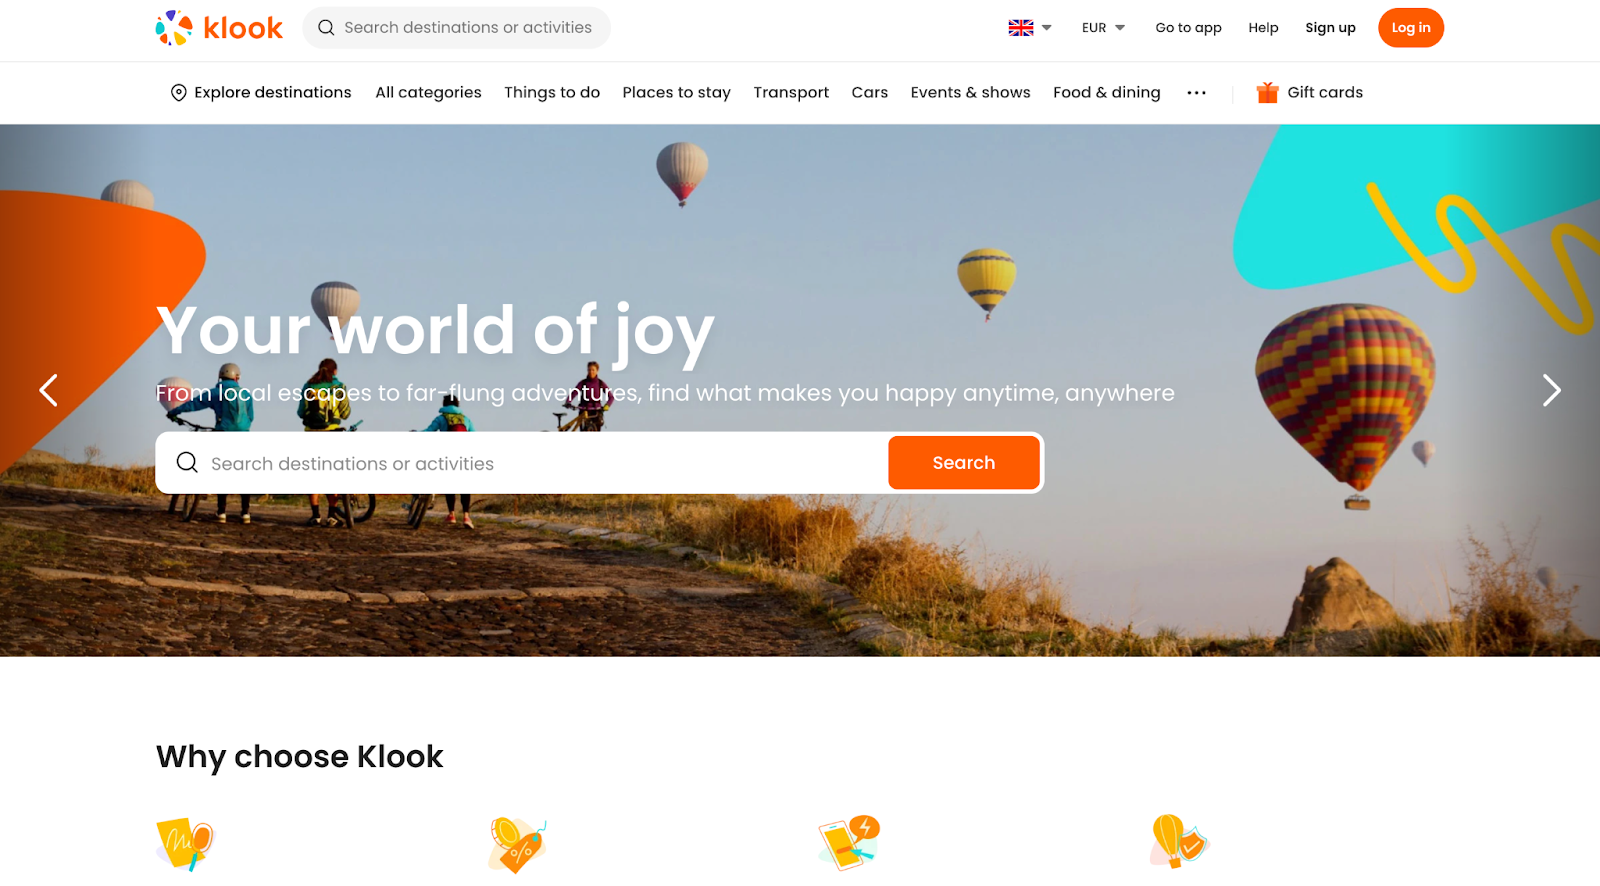Image resolution: width=1600 pixels, height=886 pixels.
Task: Click the magnifier in the hero search box
Action: [187, 462]
